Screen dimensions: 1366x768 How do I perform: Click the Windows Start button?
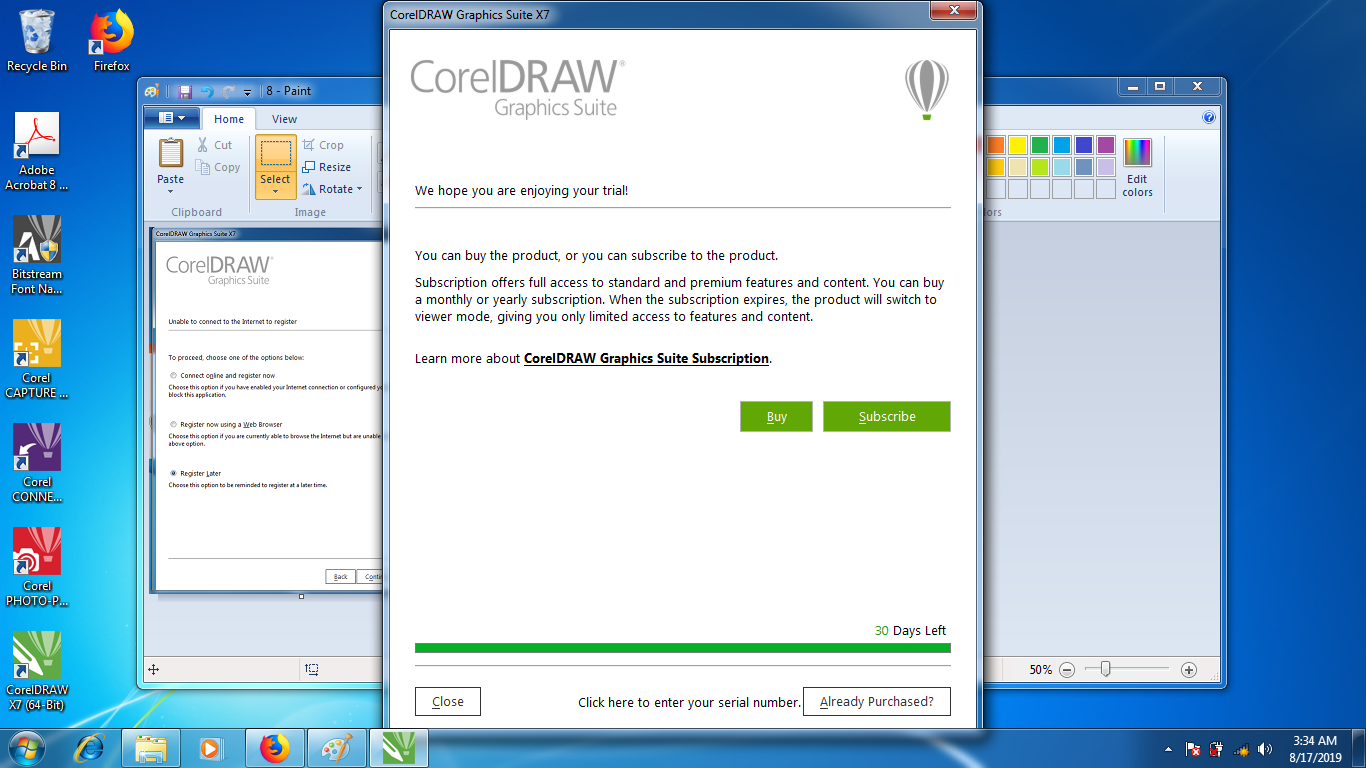tap(27, 748)
